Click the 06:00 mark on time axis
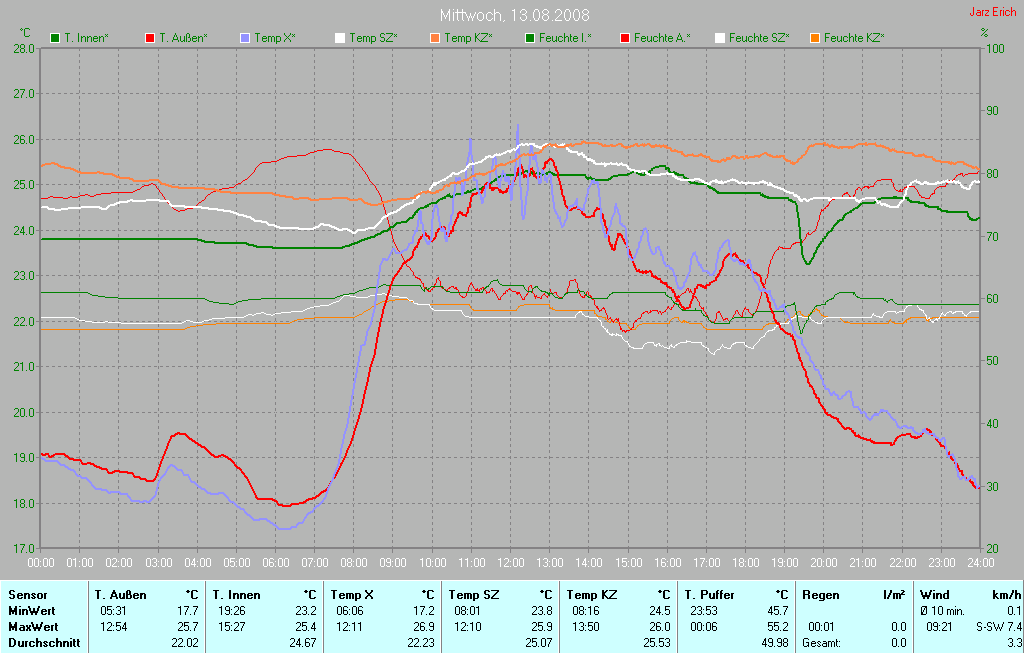Image resolution: width=1024 pixels, height=653 pixels. [x=275, y=563]
